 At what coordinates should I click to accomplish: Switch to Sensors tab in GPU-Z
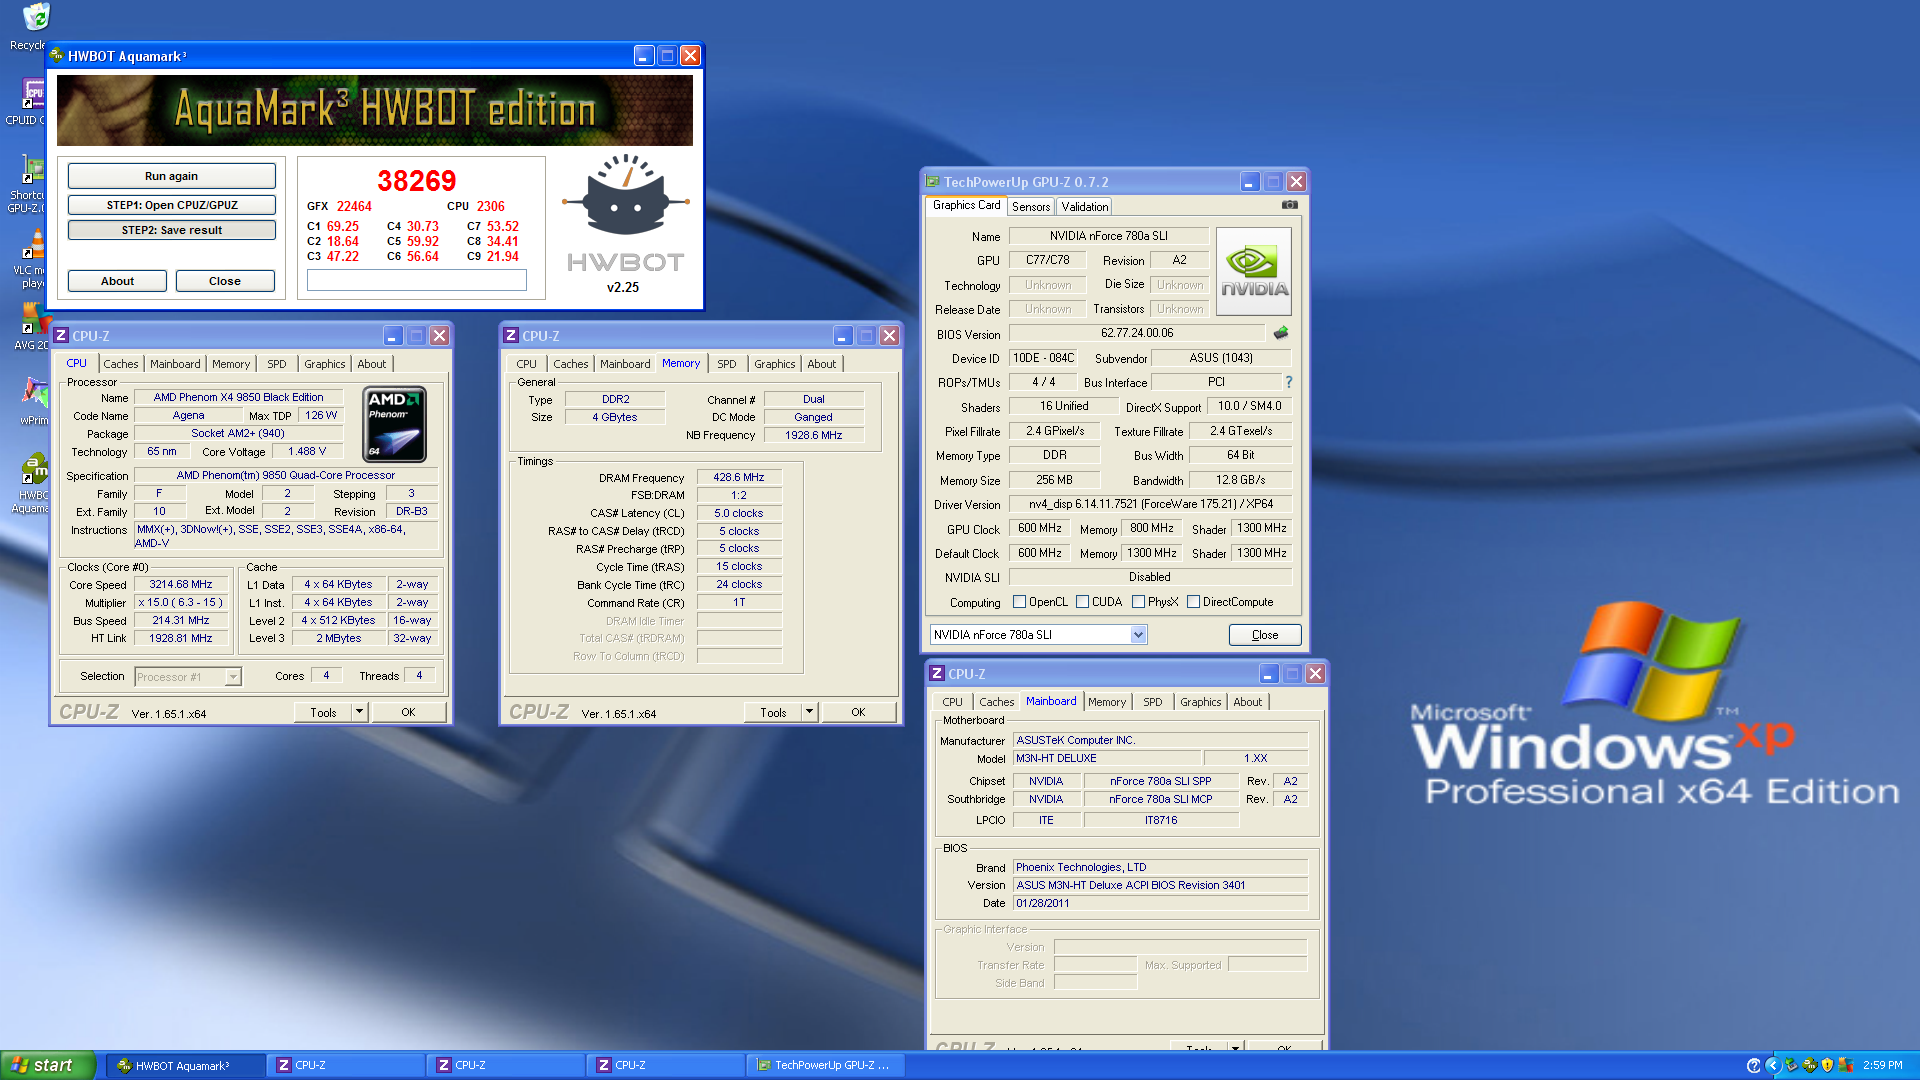point(1031,207)
